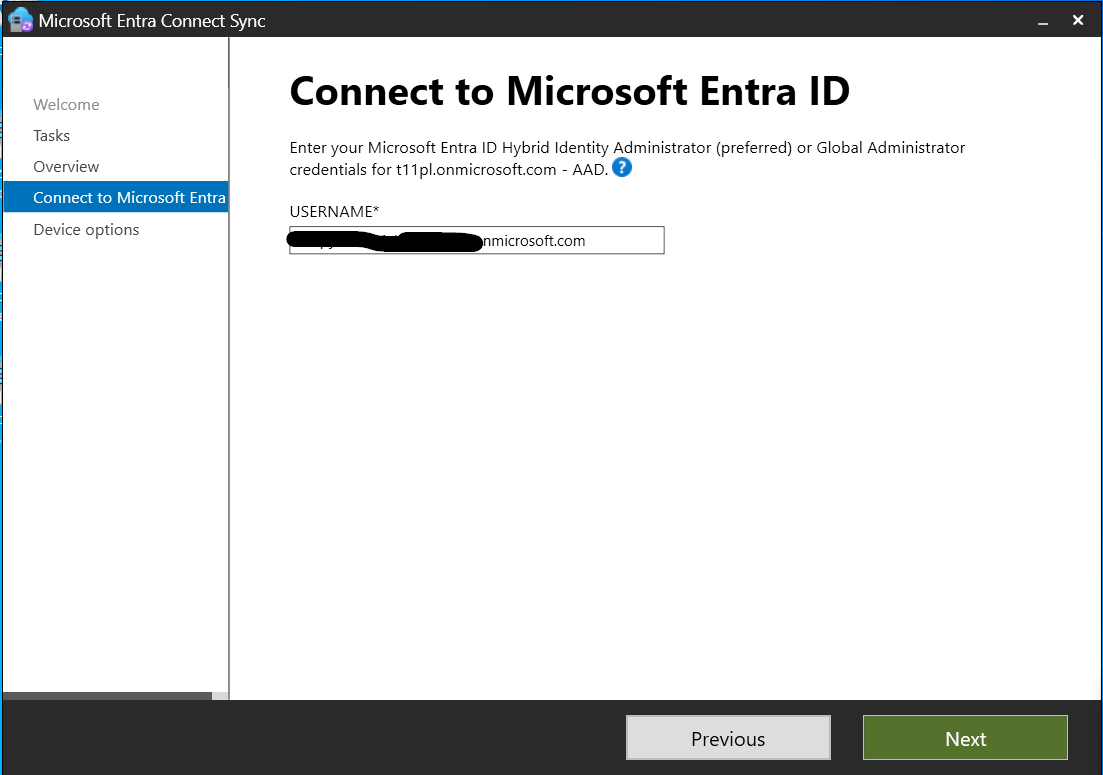
Task: Click the Connect to Microsoft Entra ID heading
Action: click(568, 91)
